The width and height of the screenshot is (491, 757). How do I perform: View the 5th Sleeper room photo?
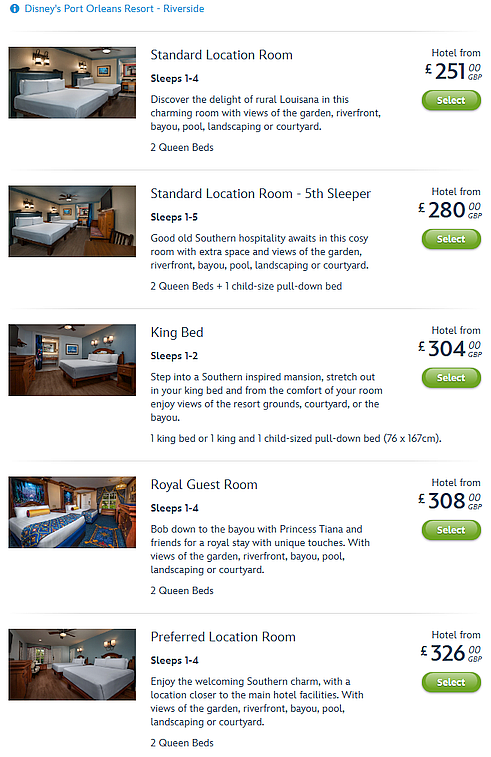point(72,221)
